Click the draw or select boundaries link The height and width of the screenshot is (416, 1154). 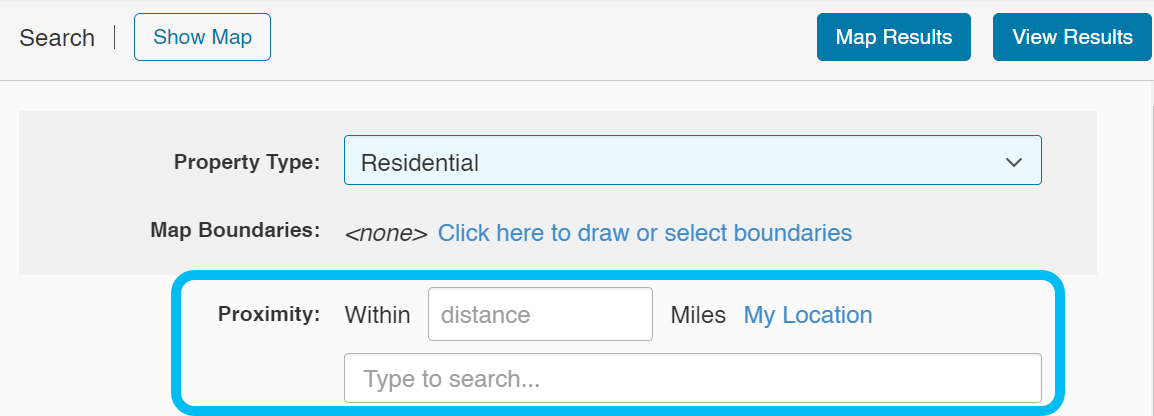644,233
